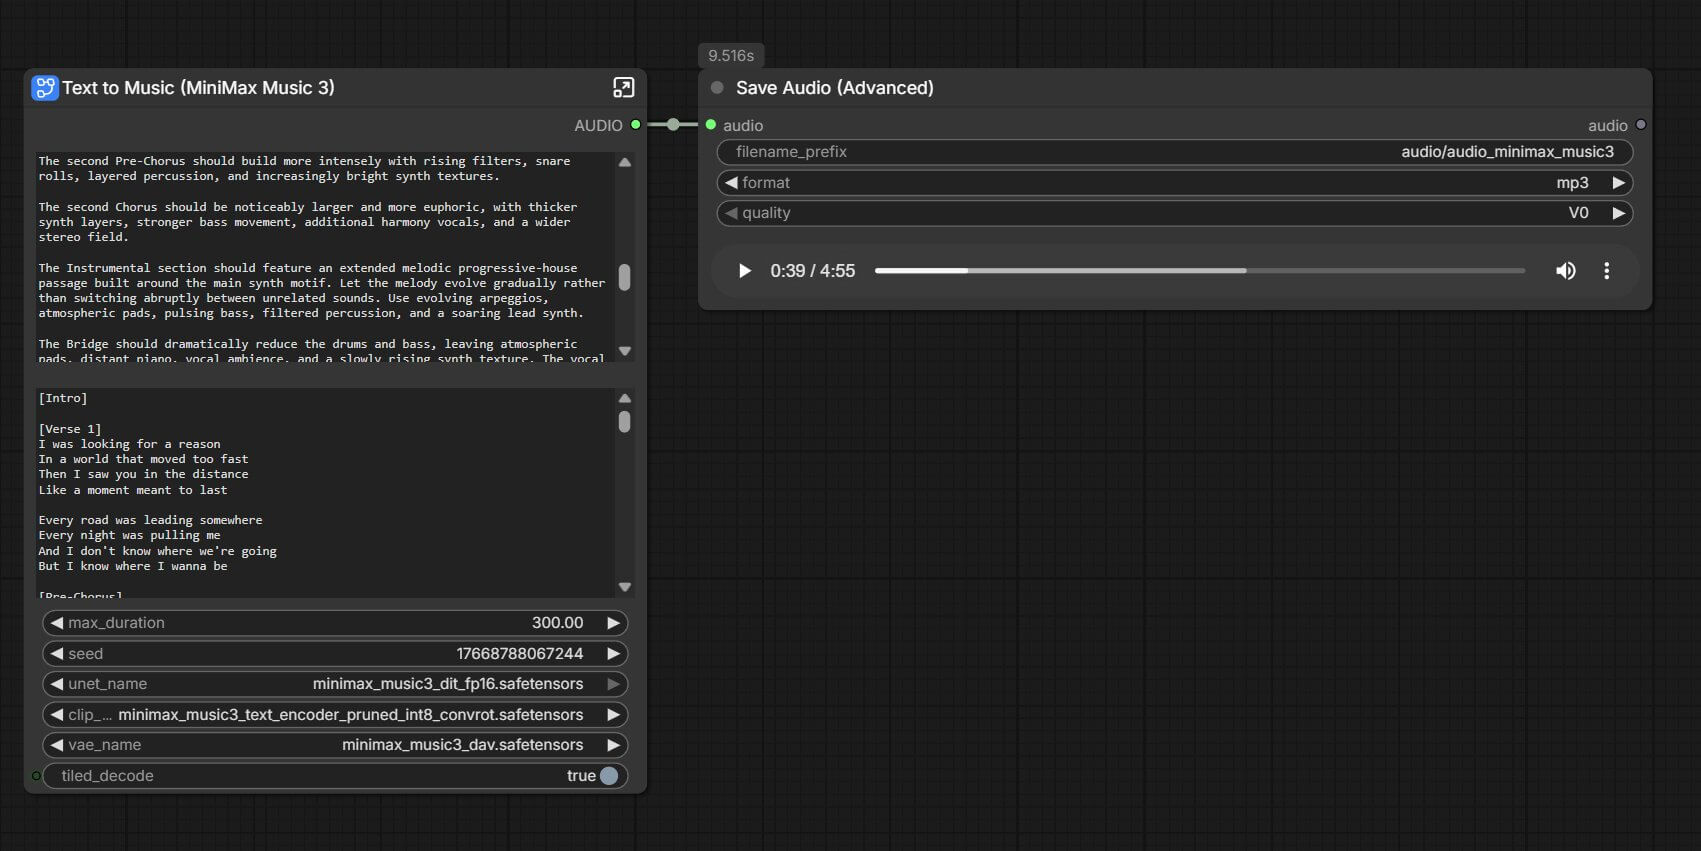The image size is (1701, 851).
Task: Click the lyrics scrollbar thumb
Action: coord(625,422)
